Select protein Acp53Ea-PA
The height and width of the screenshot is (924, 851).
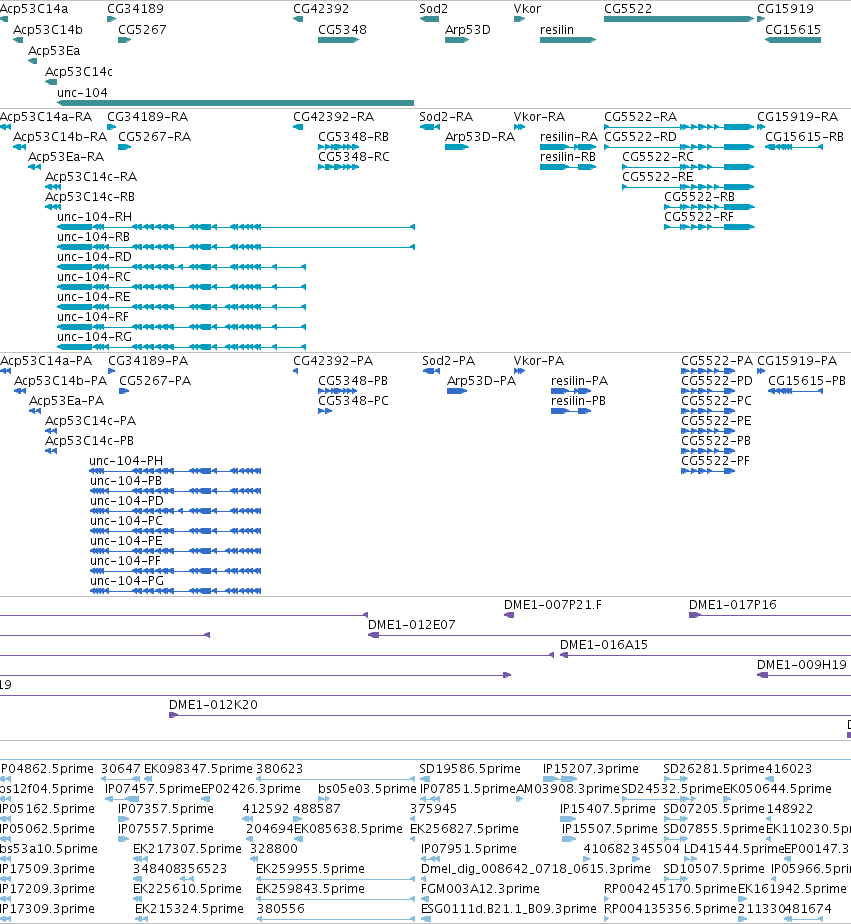(x=35, y=411)
